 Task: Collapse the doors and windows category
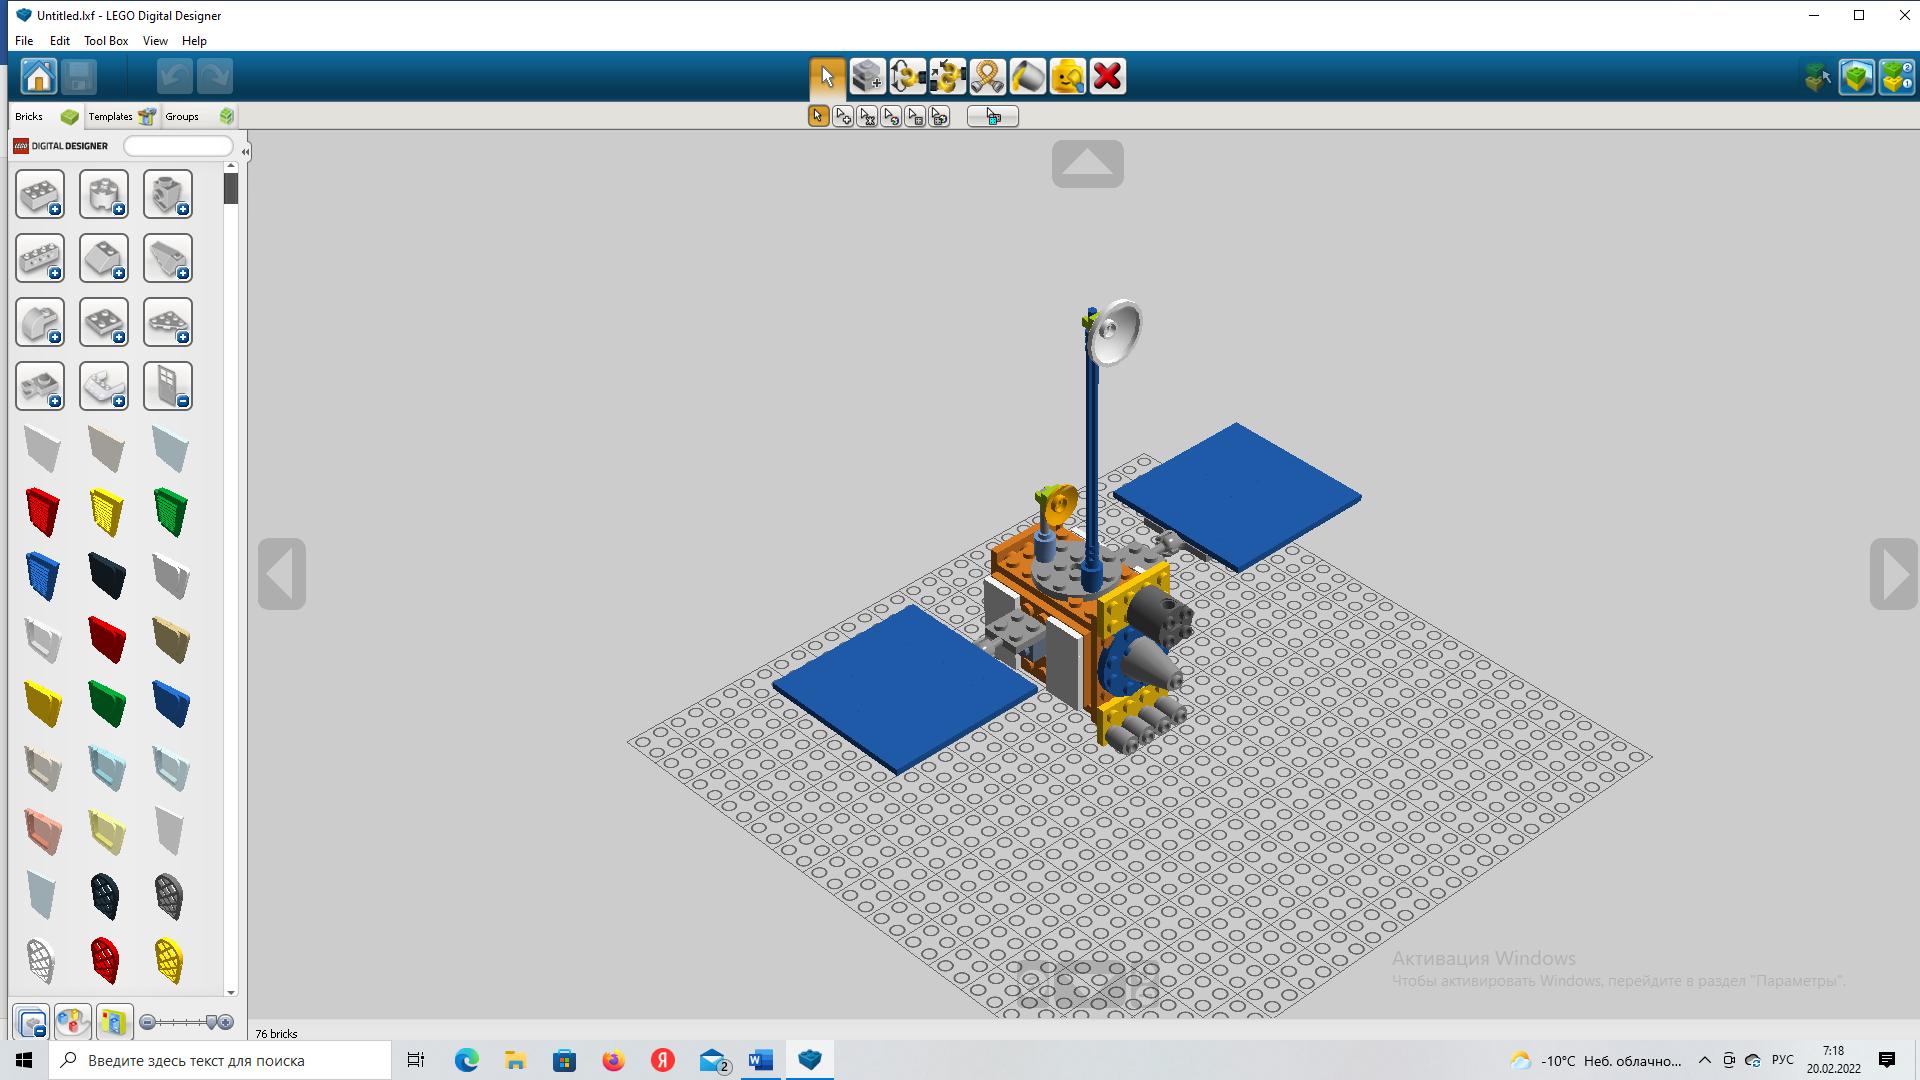[168, 387]
